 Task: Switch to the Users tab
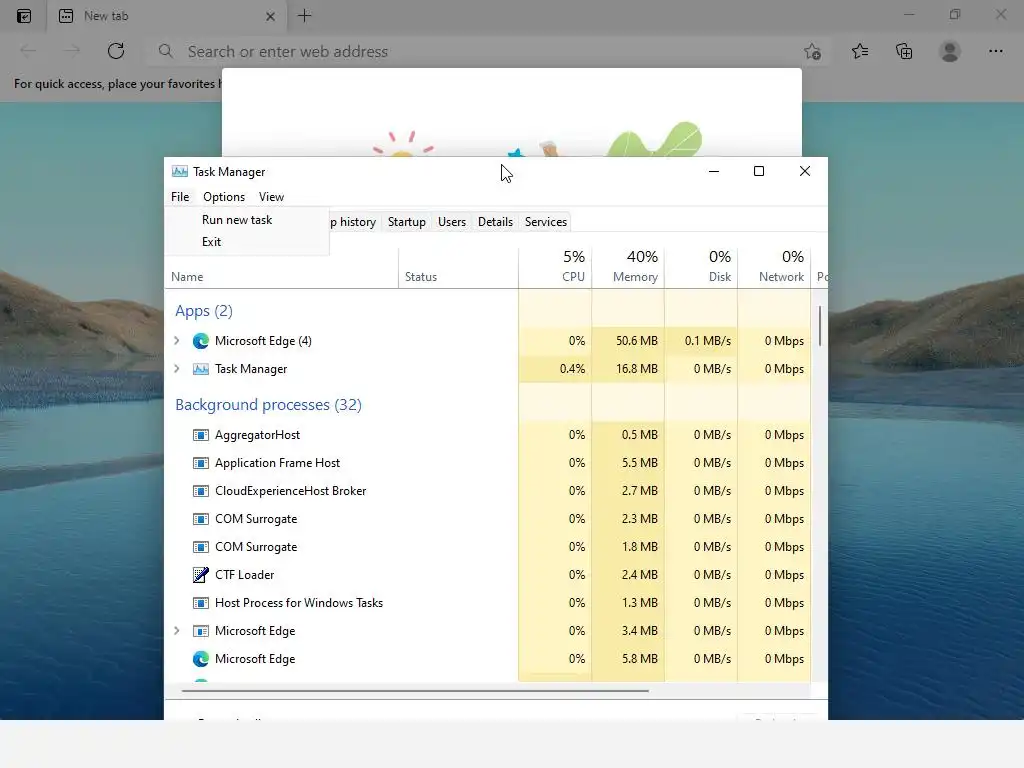[452, 222]
